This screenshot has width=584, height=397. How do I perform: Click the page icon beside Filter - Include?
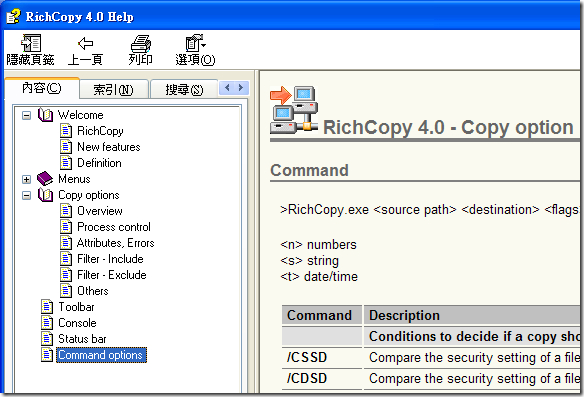[66, 259]
